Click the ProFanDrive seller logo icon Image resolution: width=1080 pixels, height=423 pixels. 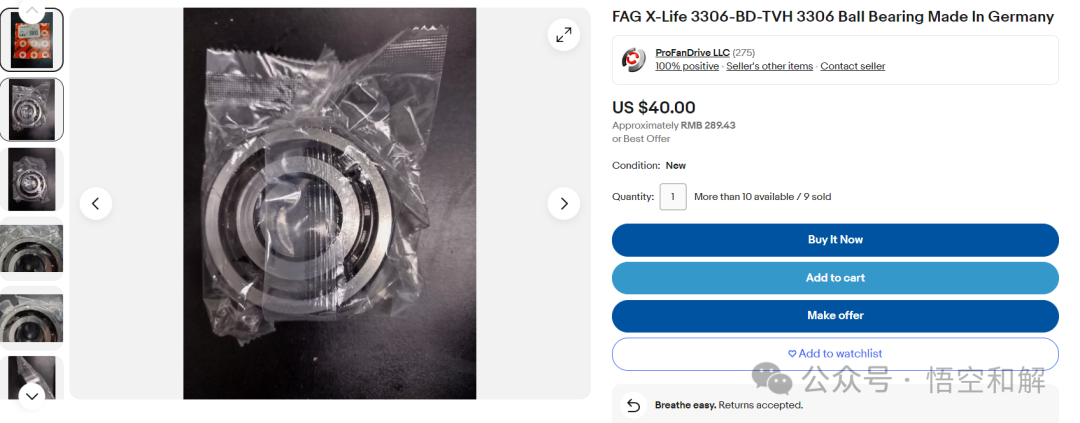[633, 60]
